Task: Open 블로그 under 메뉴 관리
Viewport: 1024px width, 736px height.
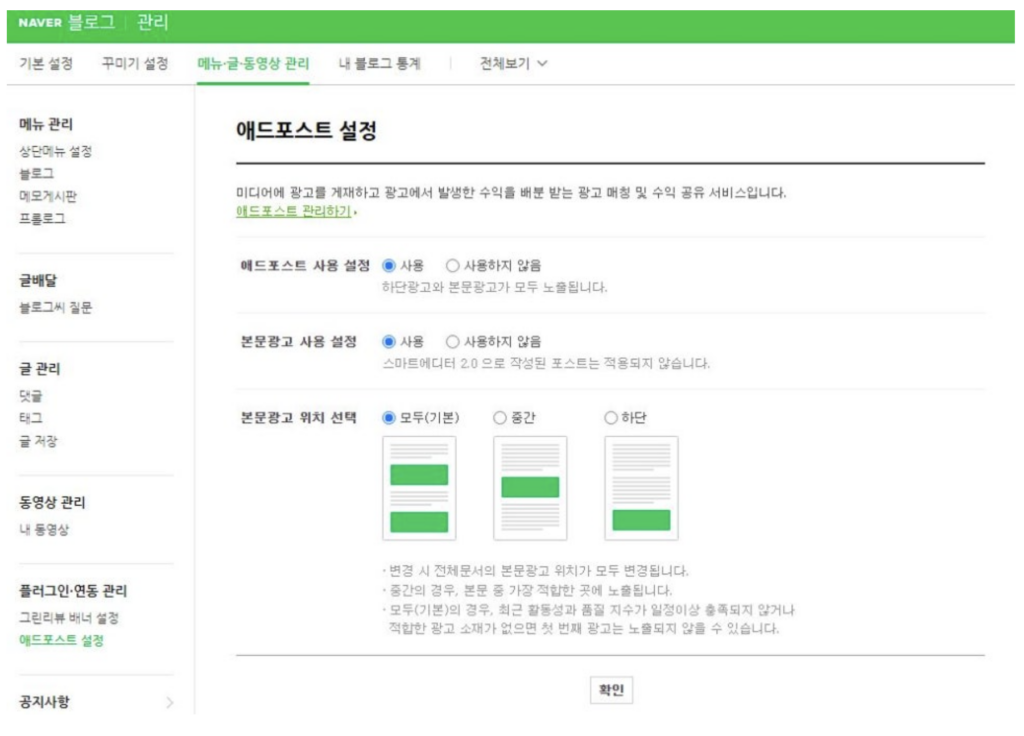Action: (x=37, y=174)
